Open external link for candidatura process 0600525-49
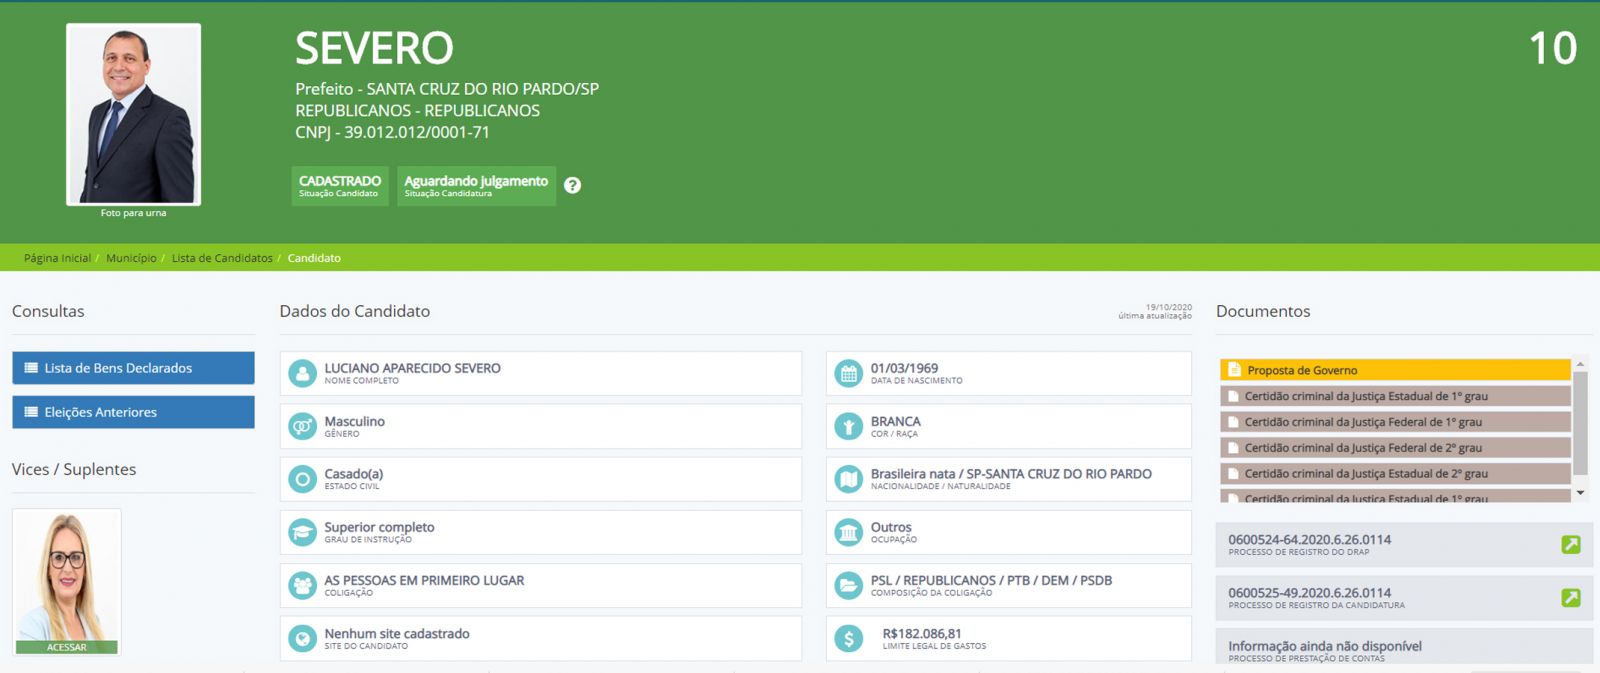1600x673 pixels. [x=1570, y=598]
